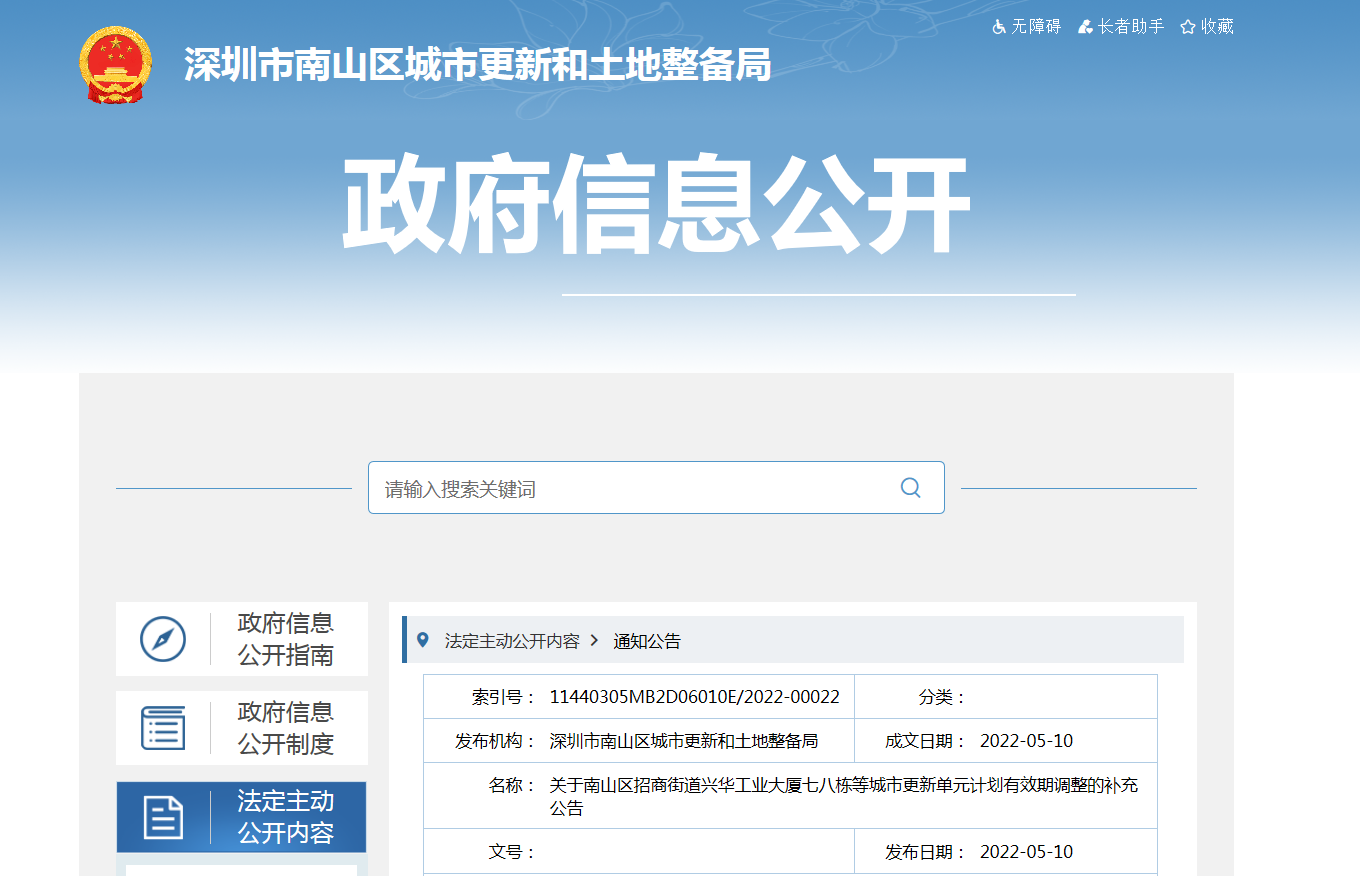Image resolution: width=1360 pixels, height=876 pixels.
Task: Click the national emblem logo
Action: click(115, 65)
